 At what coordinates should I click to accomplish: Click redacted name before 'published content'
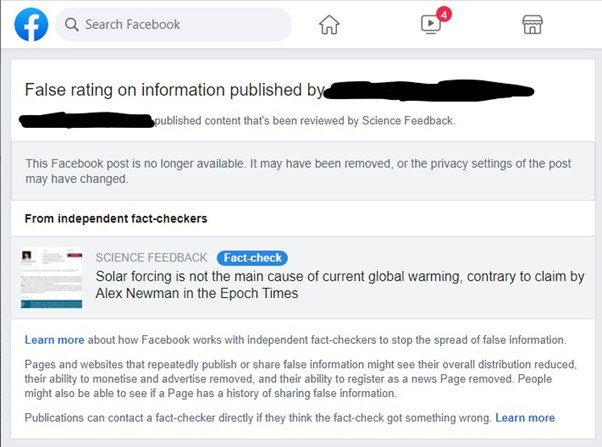tap(87, 120)
